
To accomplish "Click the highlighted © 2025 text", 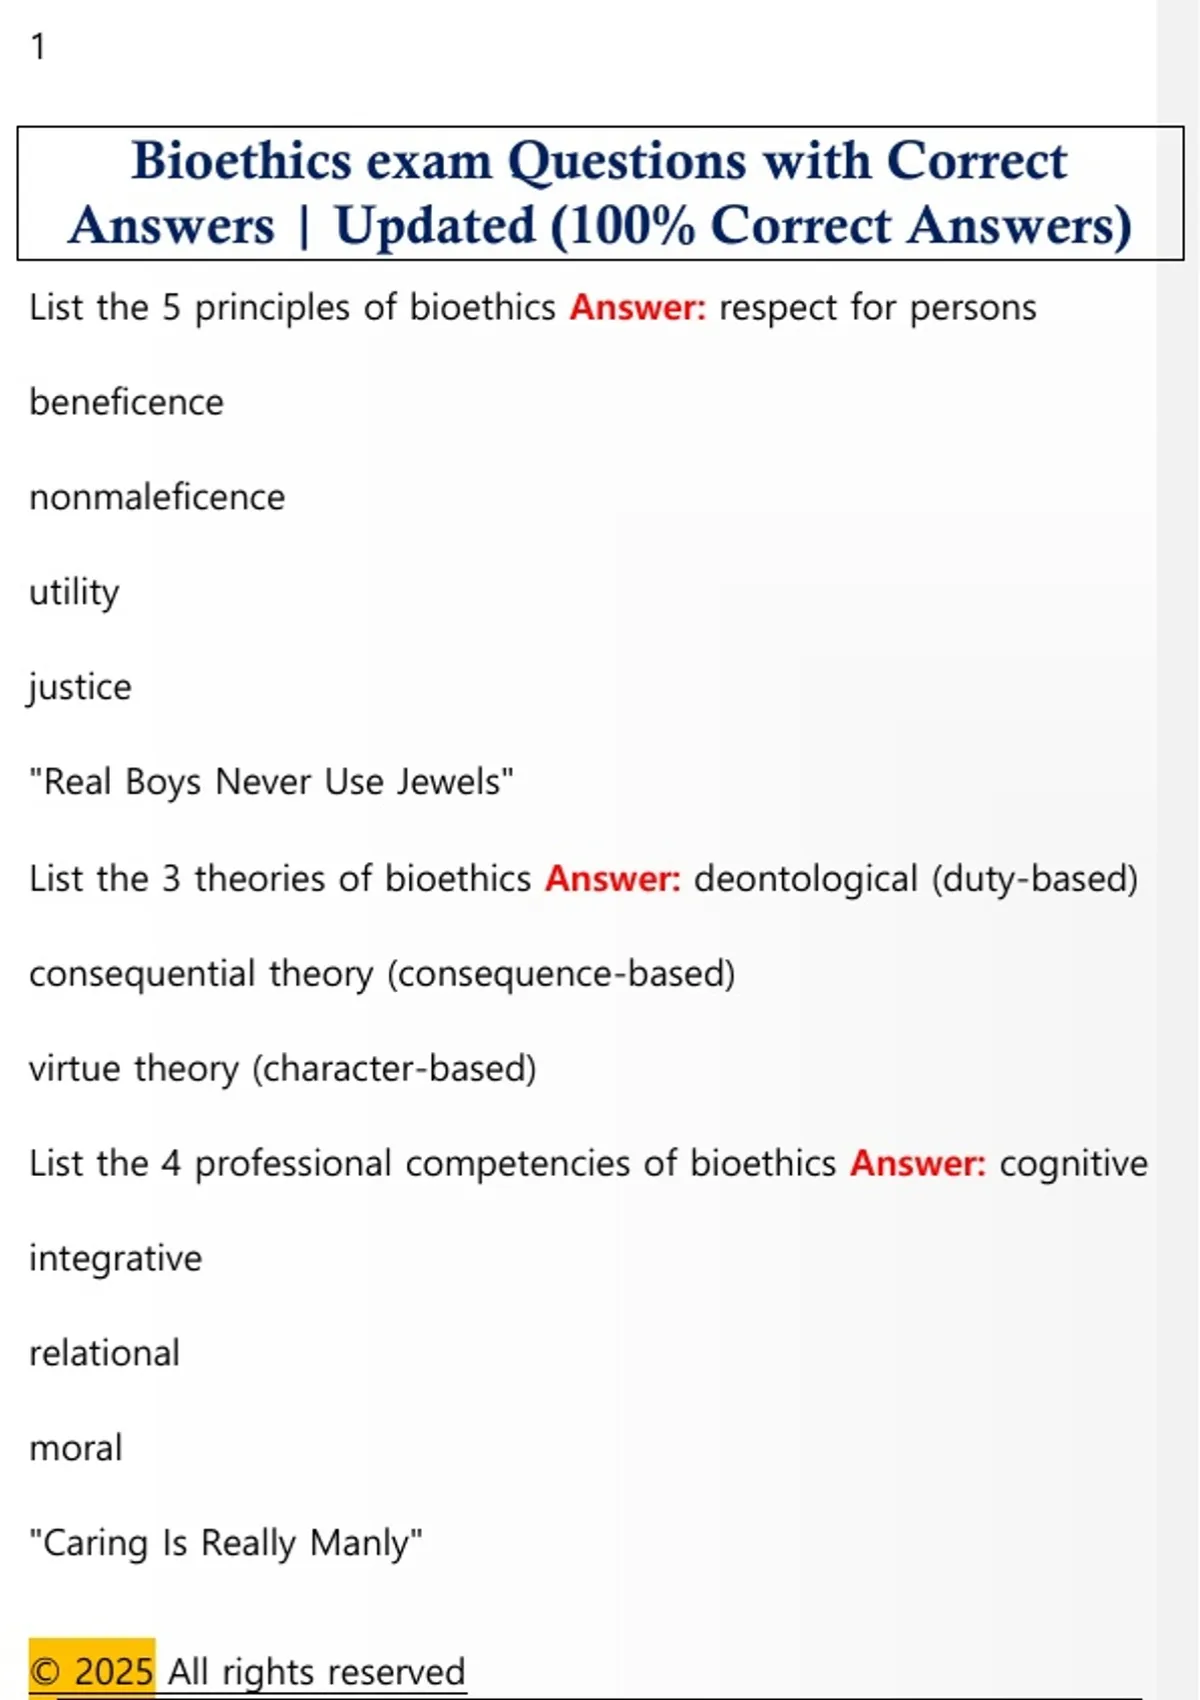I will pos(91,1671).
